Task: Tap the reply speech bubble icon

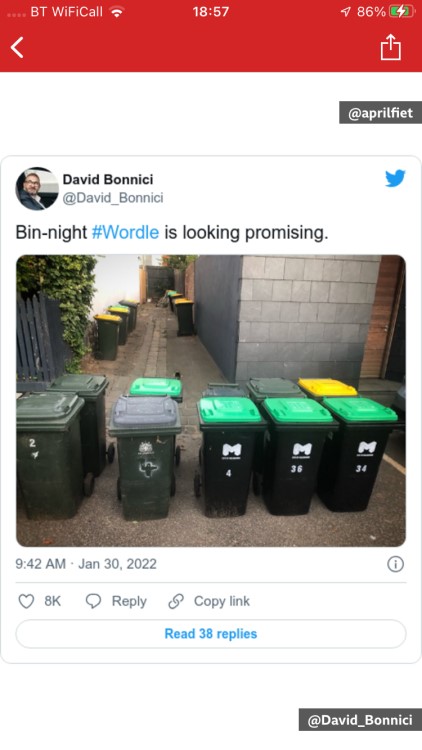Action: coord(93,601)
